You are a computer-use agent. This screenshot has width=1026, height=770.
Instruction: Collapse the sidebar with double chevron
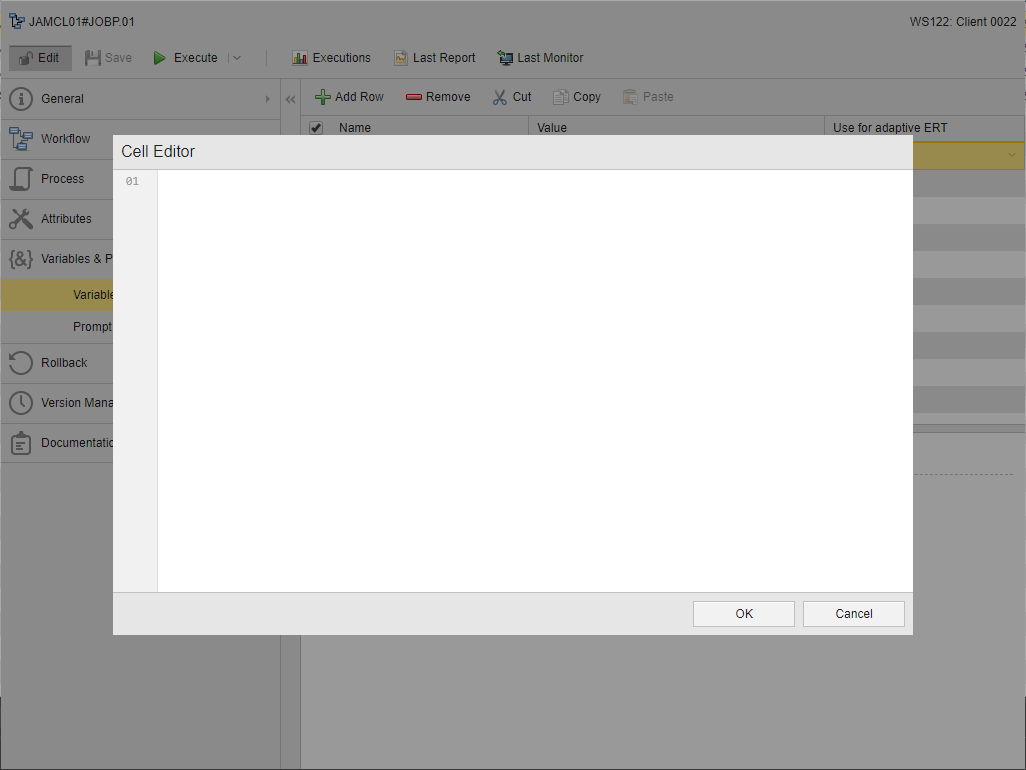click(x=291, y=99)
